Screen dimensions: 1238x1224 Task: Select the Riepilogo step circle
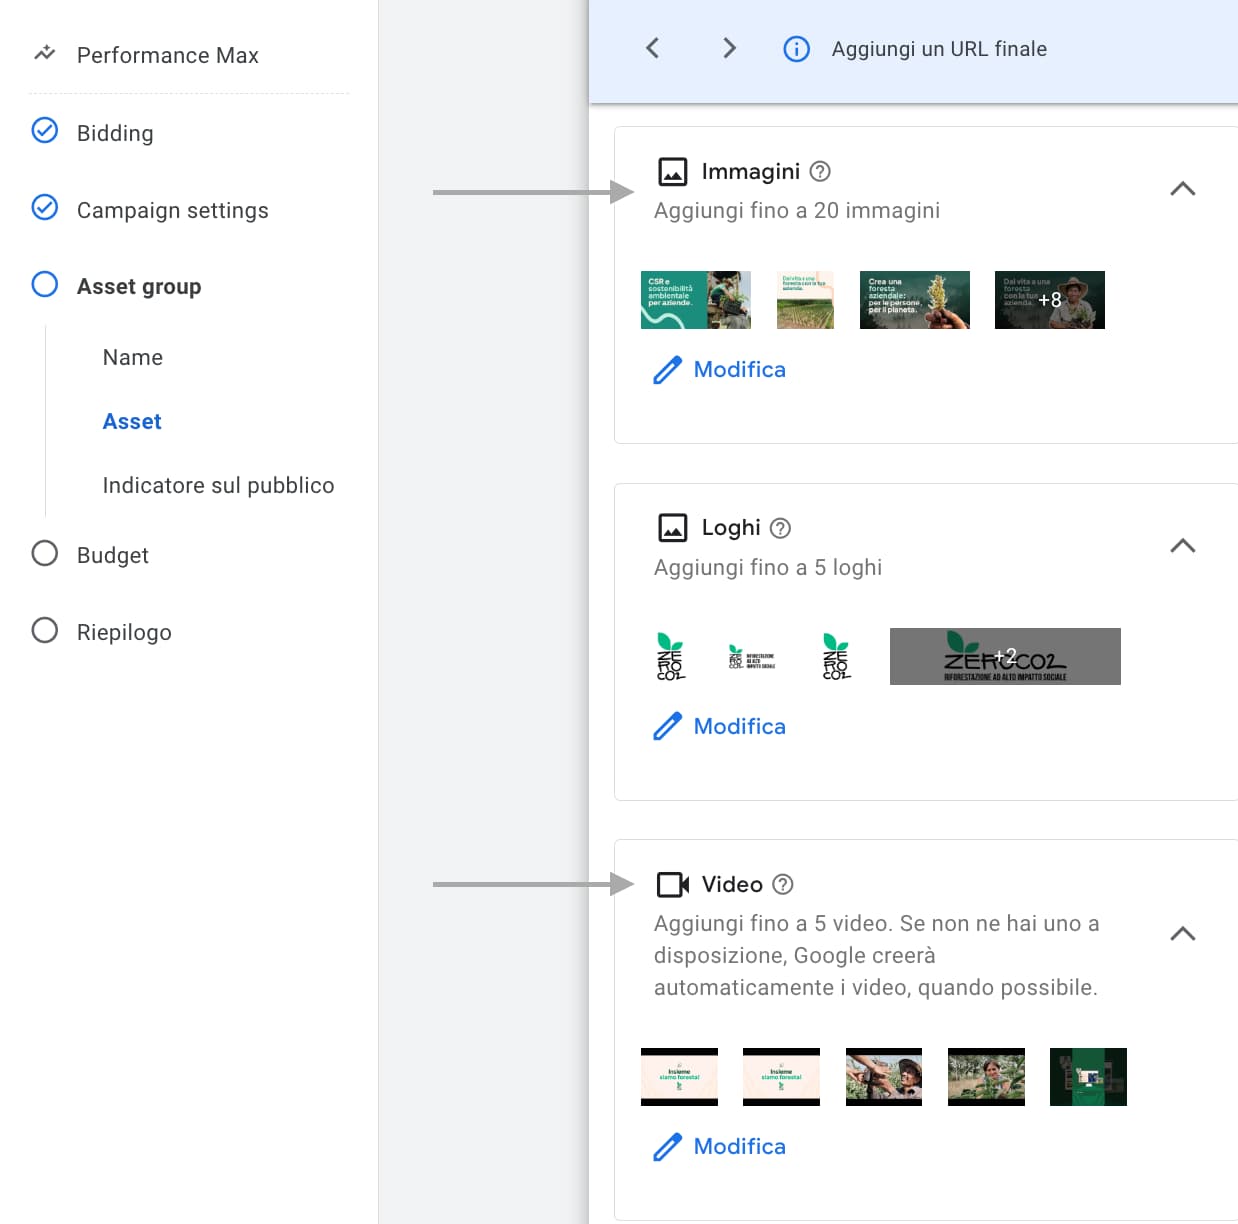pyautogui.click(x=45, y=631)
